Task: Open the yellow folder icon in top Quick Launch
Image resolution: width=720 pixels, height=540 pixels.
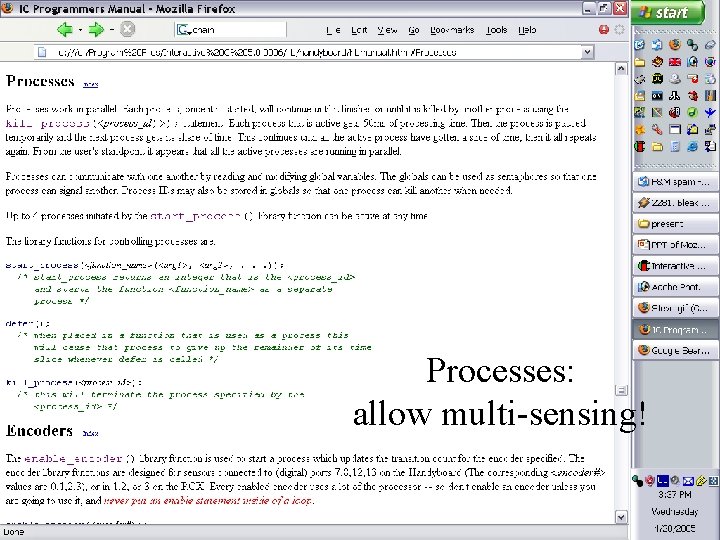Action: 640,62
